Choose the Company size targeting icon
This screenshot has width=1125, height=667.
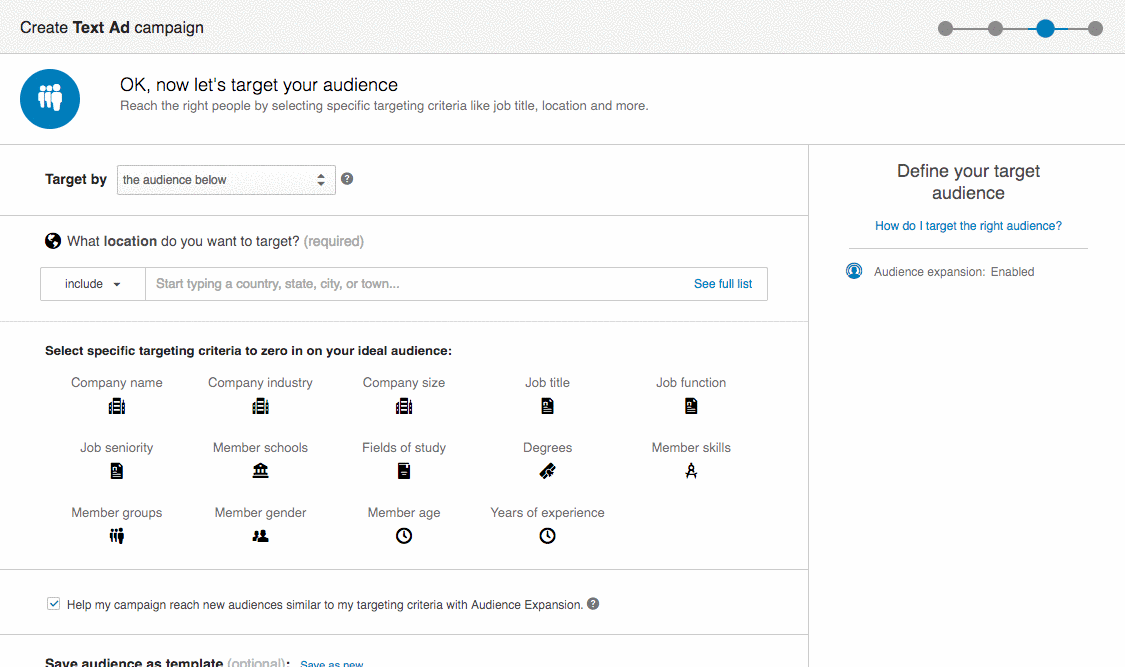404,406
